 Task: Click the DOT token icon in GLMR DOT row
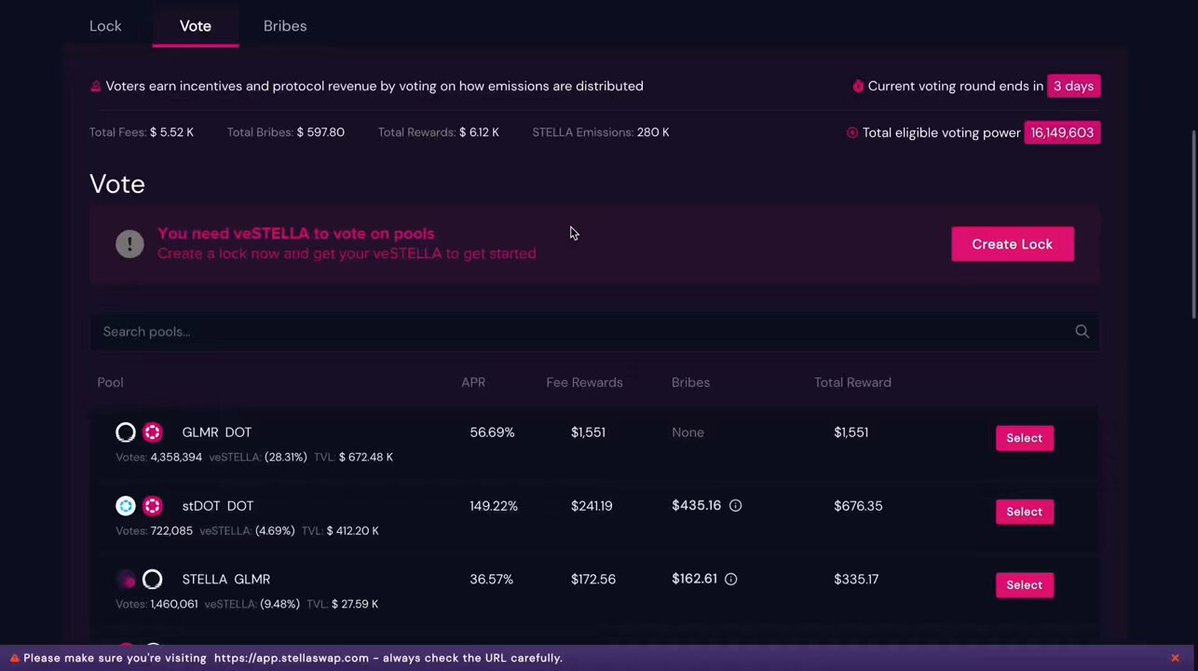pos(152,433)
